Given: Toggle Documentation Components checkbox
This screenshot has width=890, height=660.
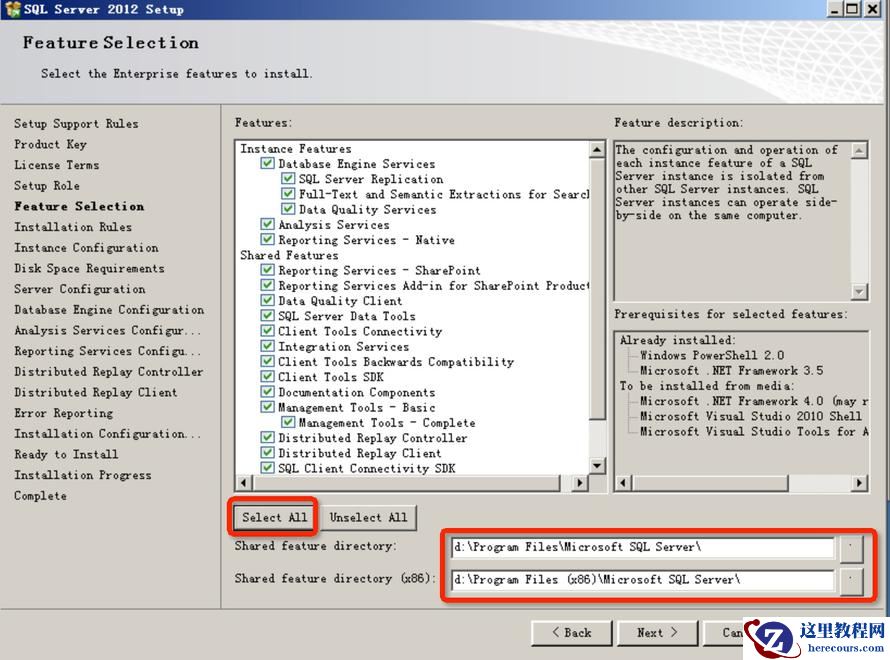Looking at the screenshot, I should [267, 392].
